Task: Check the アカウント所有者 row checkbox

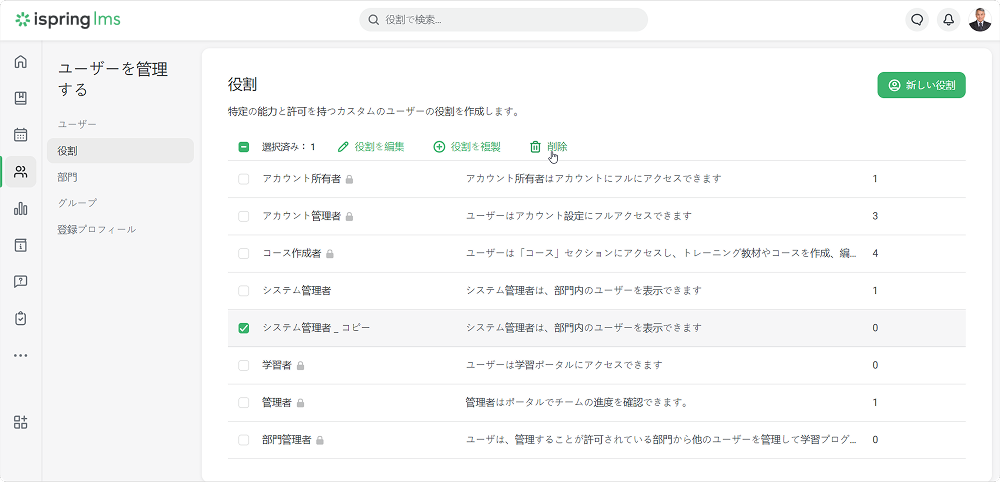Action: [244, 179]
